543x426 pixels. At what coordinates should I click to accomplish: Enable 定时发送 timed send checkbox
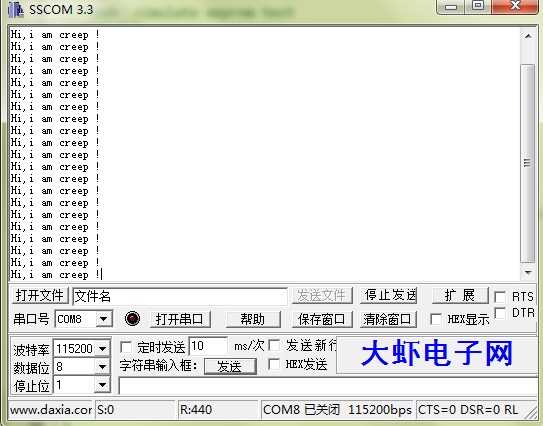[126, 347]
